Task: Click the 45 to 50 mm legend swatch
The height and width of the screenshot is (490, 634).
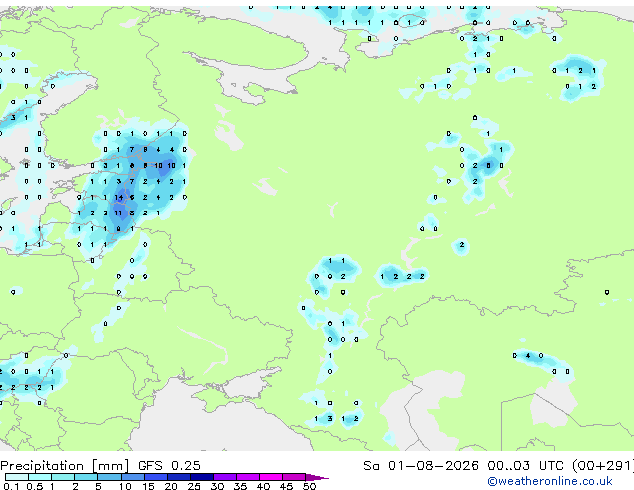Action: 294,477
